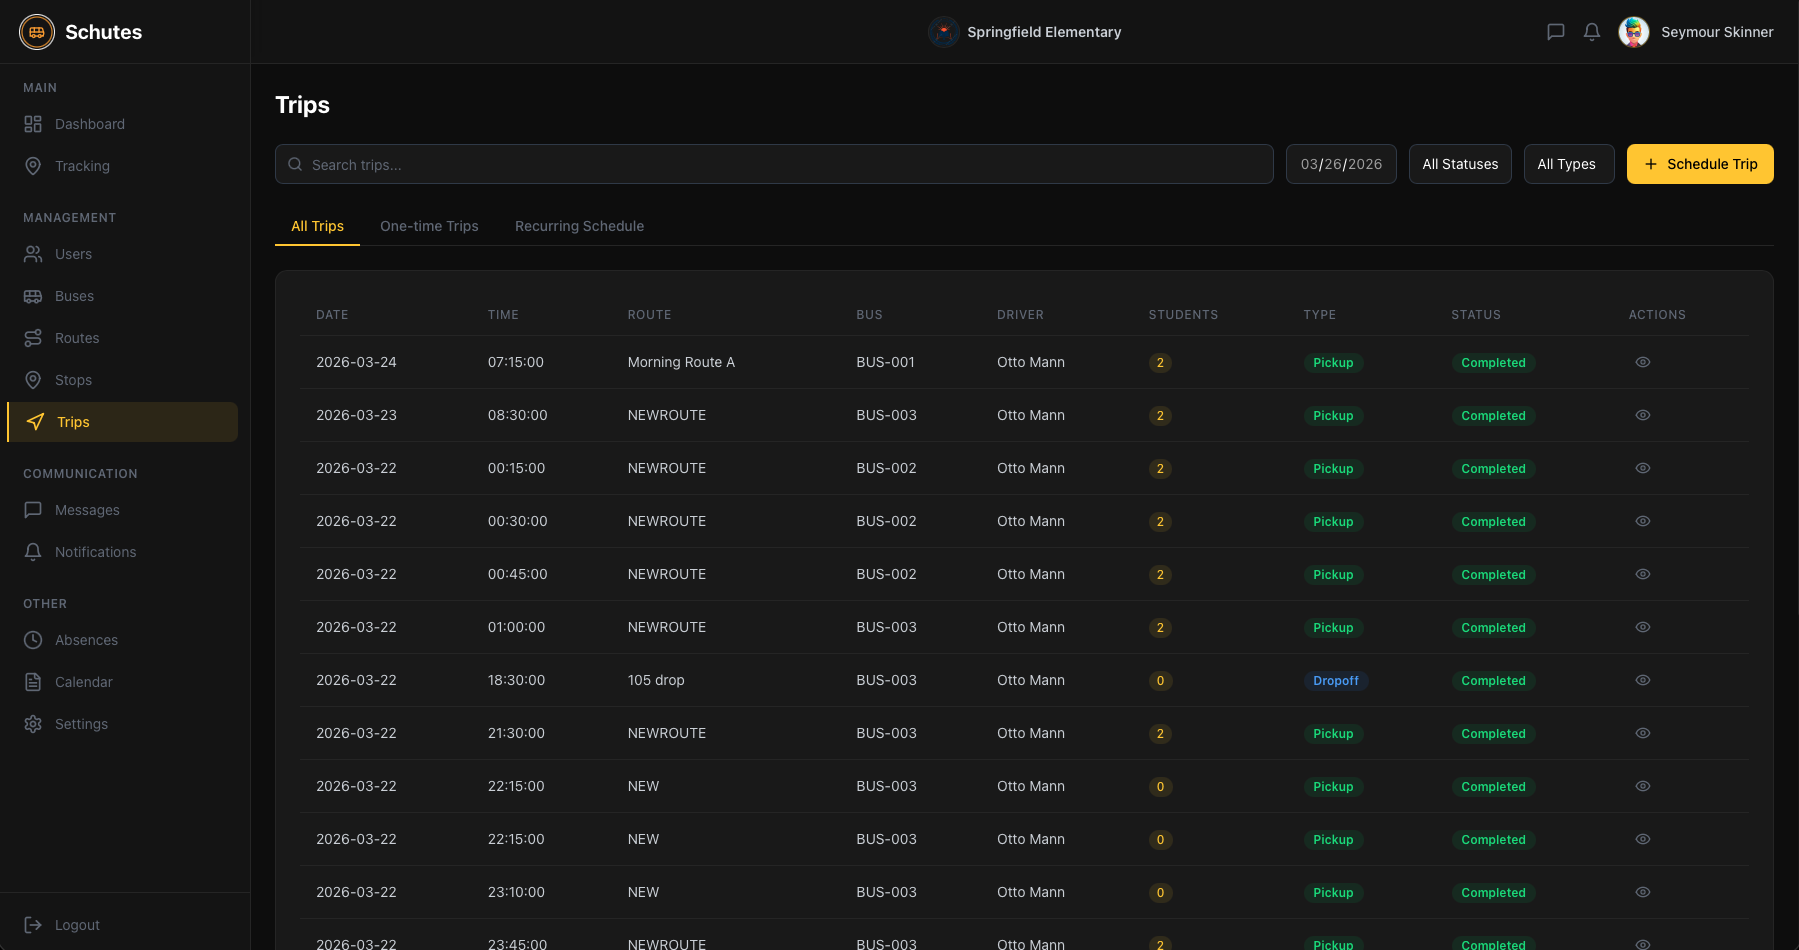Navigate to Stops in sidebar
This screenshot has height=950, width=1799.
pyautogui.click(x=73, y=380)
